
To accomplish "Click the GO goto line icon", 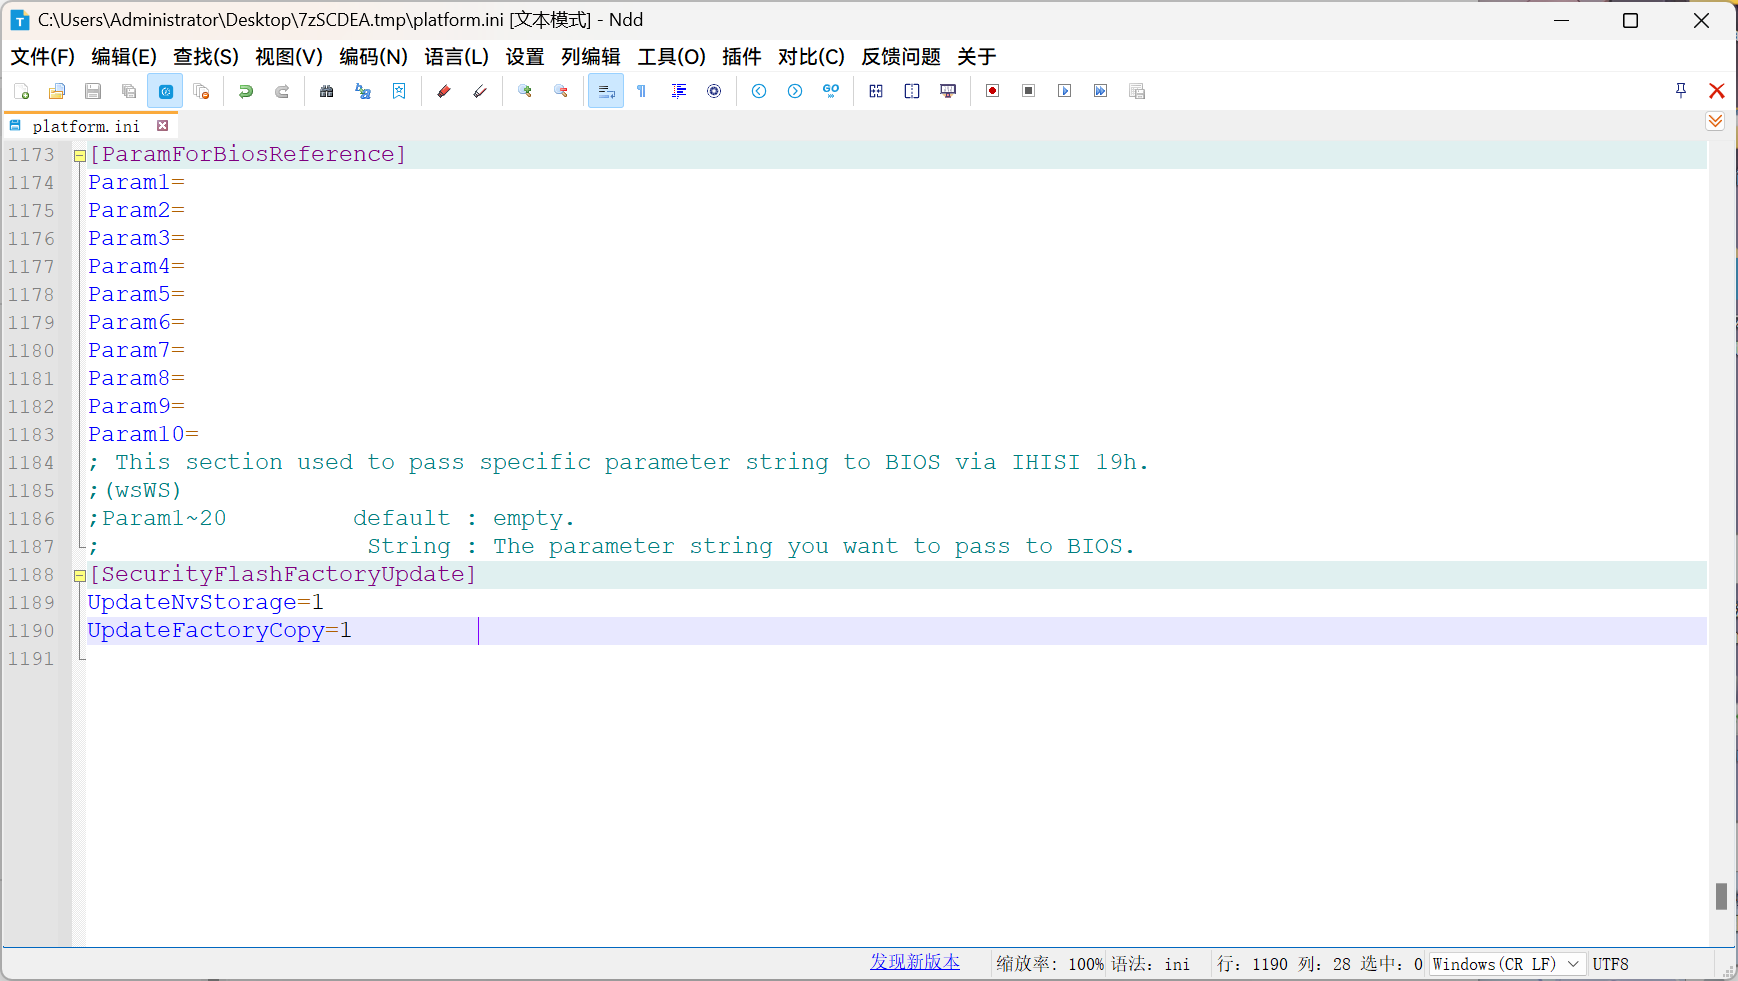I will [831, 91].
